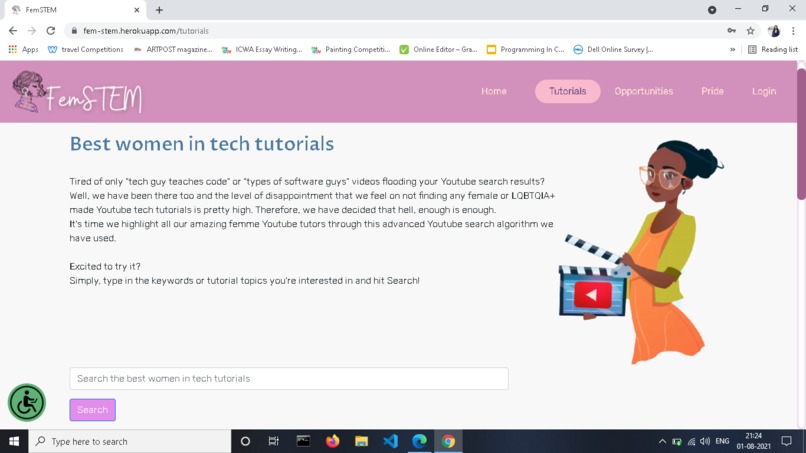806x453 pixels.
Task: Open network settings tray icon
Action: [x=691, y=441]
